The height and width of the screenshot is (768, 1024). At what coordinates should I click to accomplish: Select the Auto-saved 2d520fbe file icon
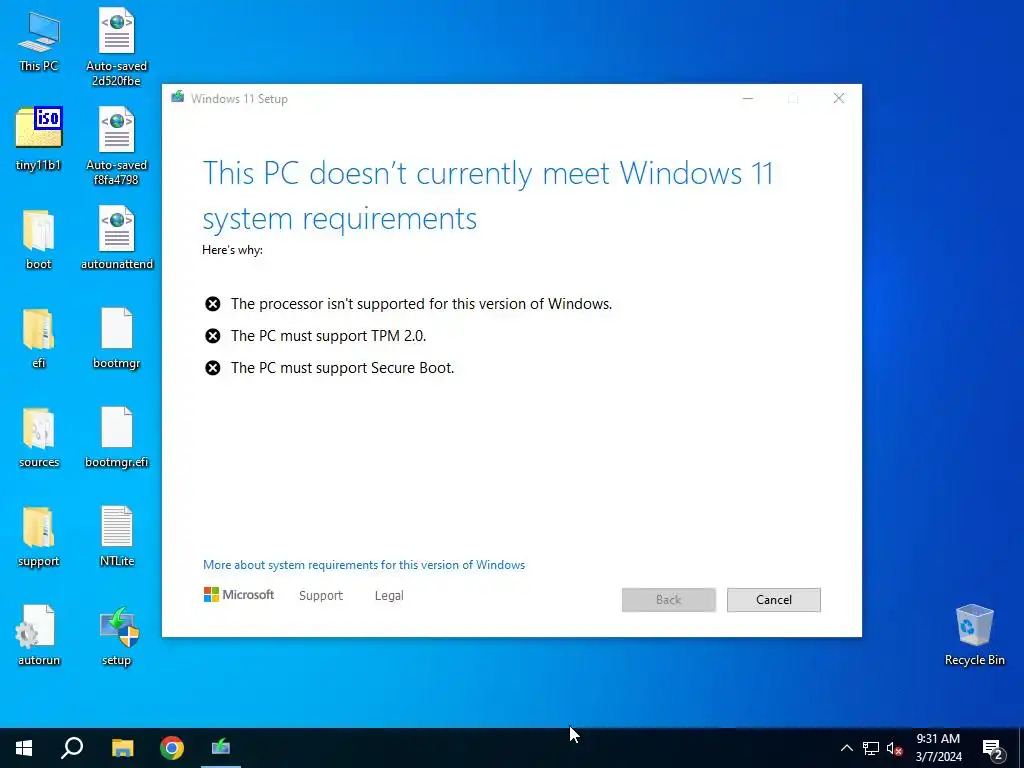[x=116, y=46]
